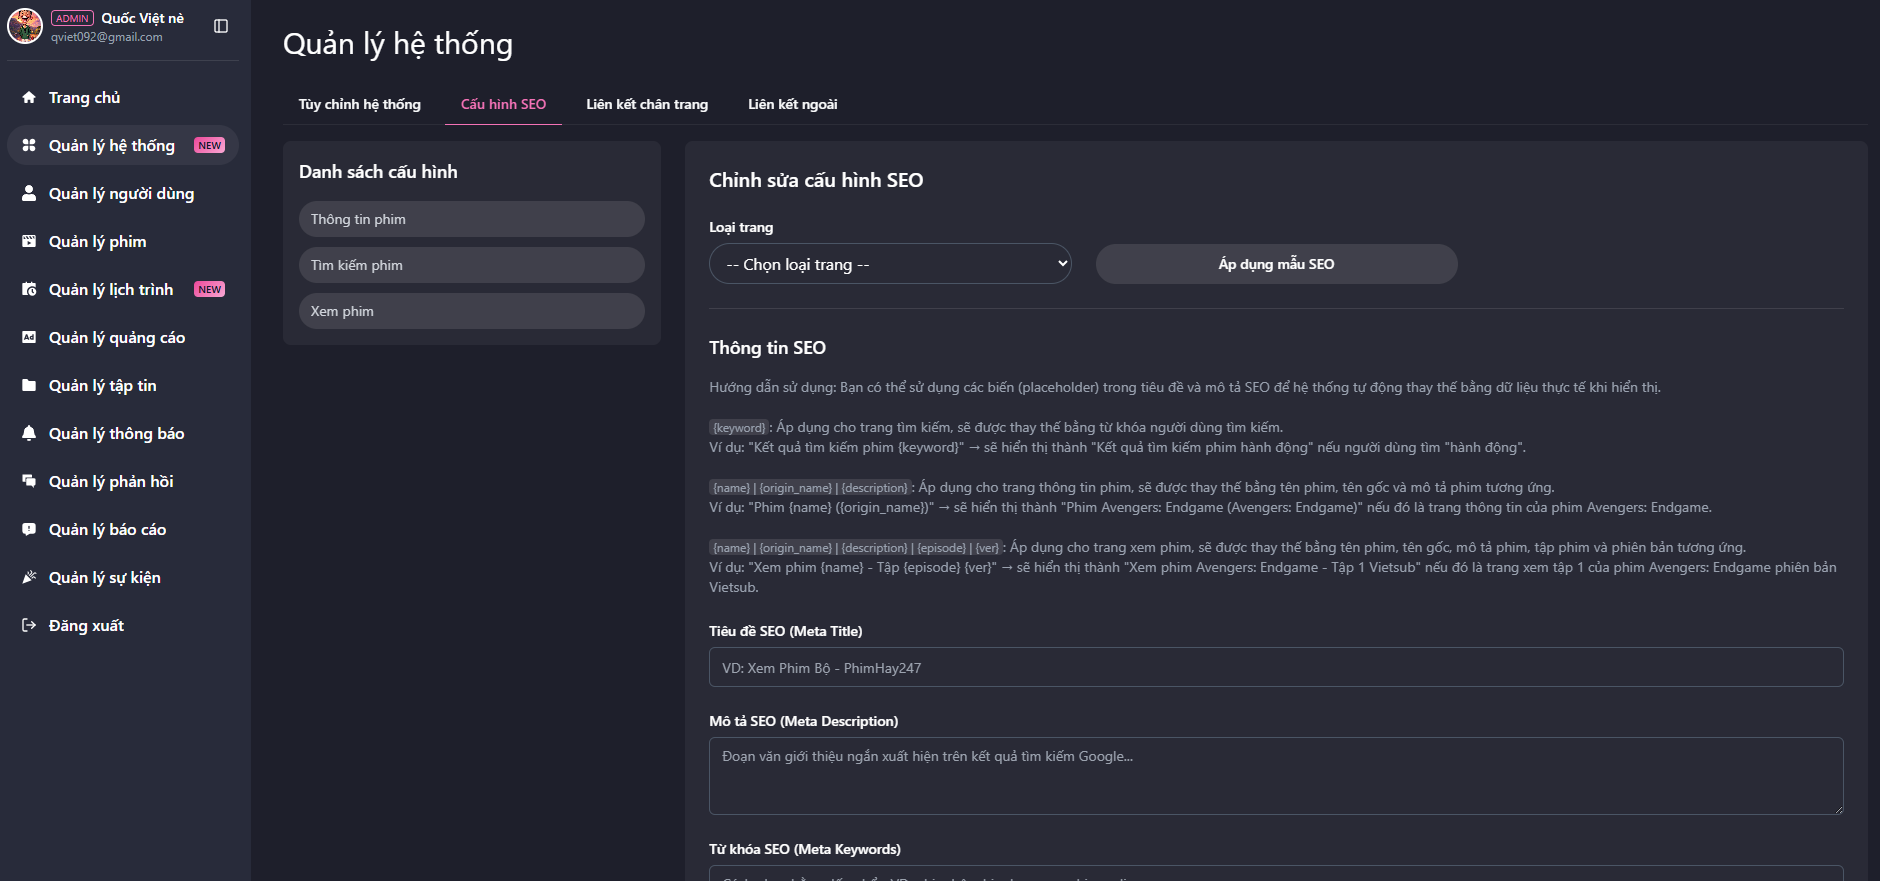Viewport: 1880px width, 881px height.
Task: Click the Quản lý phim film icon
Action: pyautogui.click(x=29, y=241)
